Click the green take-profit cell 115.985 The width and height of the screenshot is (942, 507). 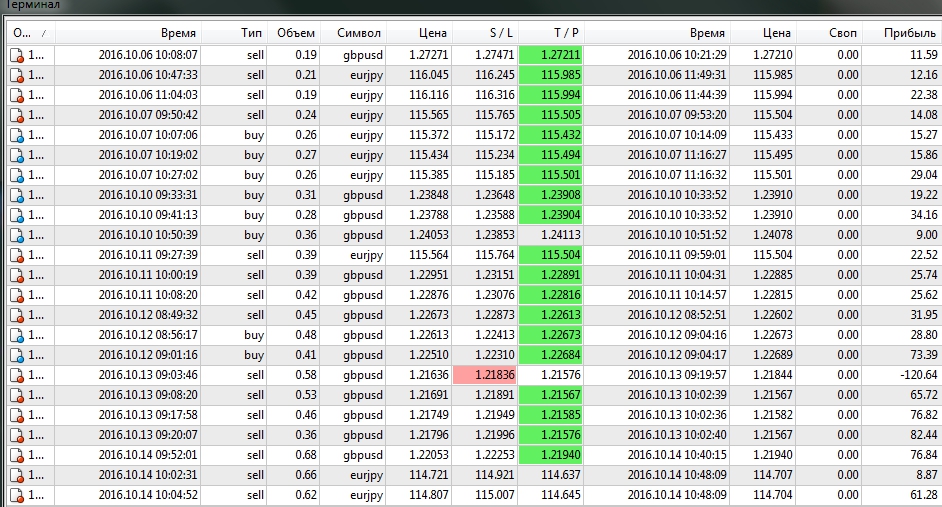pos(550,75)
